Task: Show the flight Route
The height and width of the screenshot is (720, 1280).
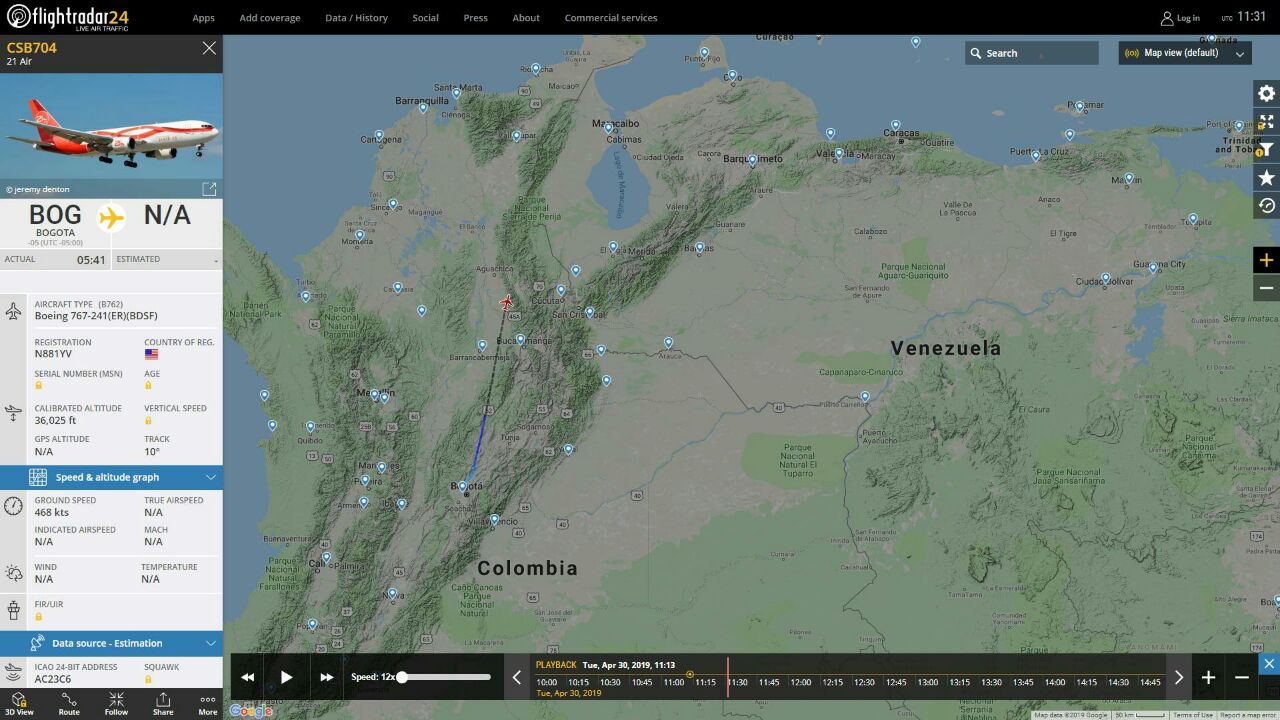Action: [x=69, y=704]
